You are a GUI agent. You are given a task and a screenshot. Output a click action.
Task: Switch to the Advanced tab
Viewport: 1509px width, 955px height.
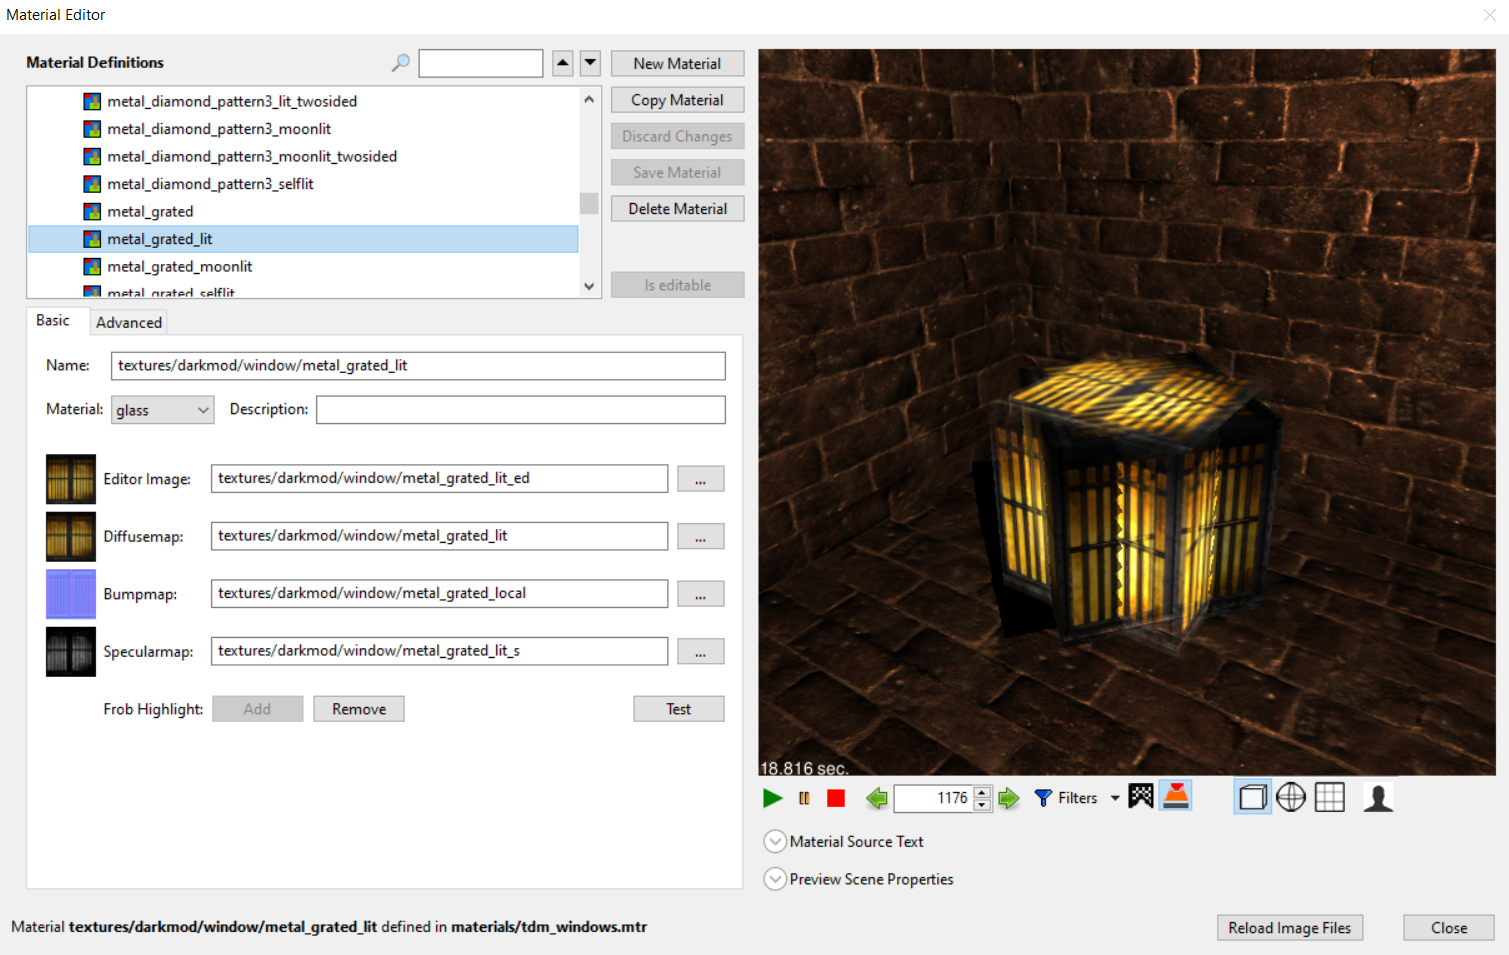click(x=129, y=322)
